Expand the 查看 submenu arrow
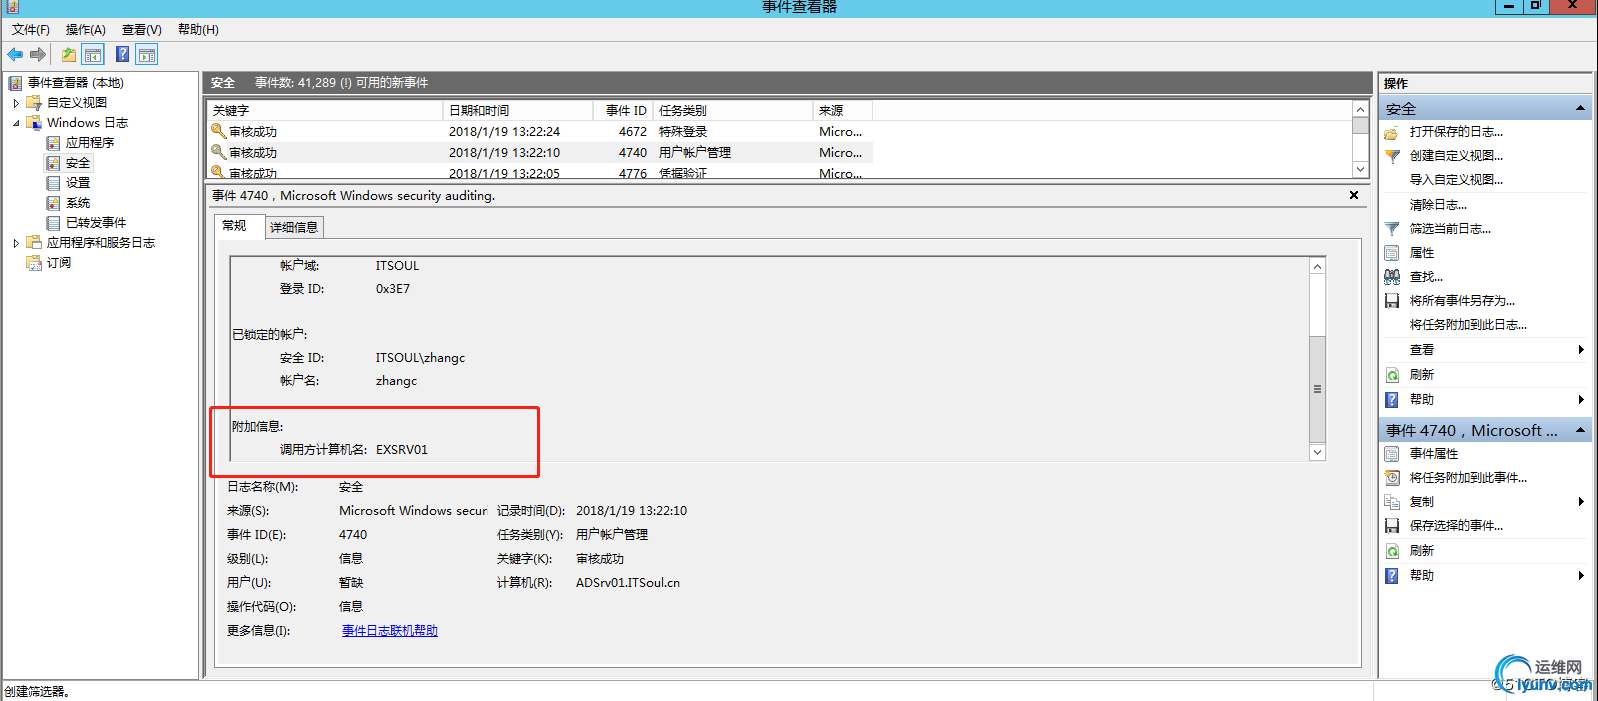Image resolution: width=1598 pixels, height=701 pixels. 1581,350
